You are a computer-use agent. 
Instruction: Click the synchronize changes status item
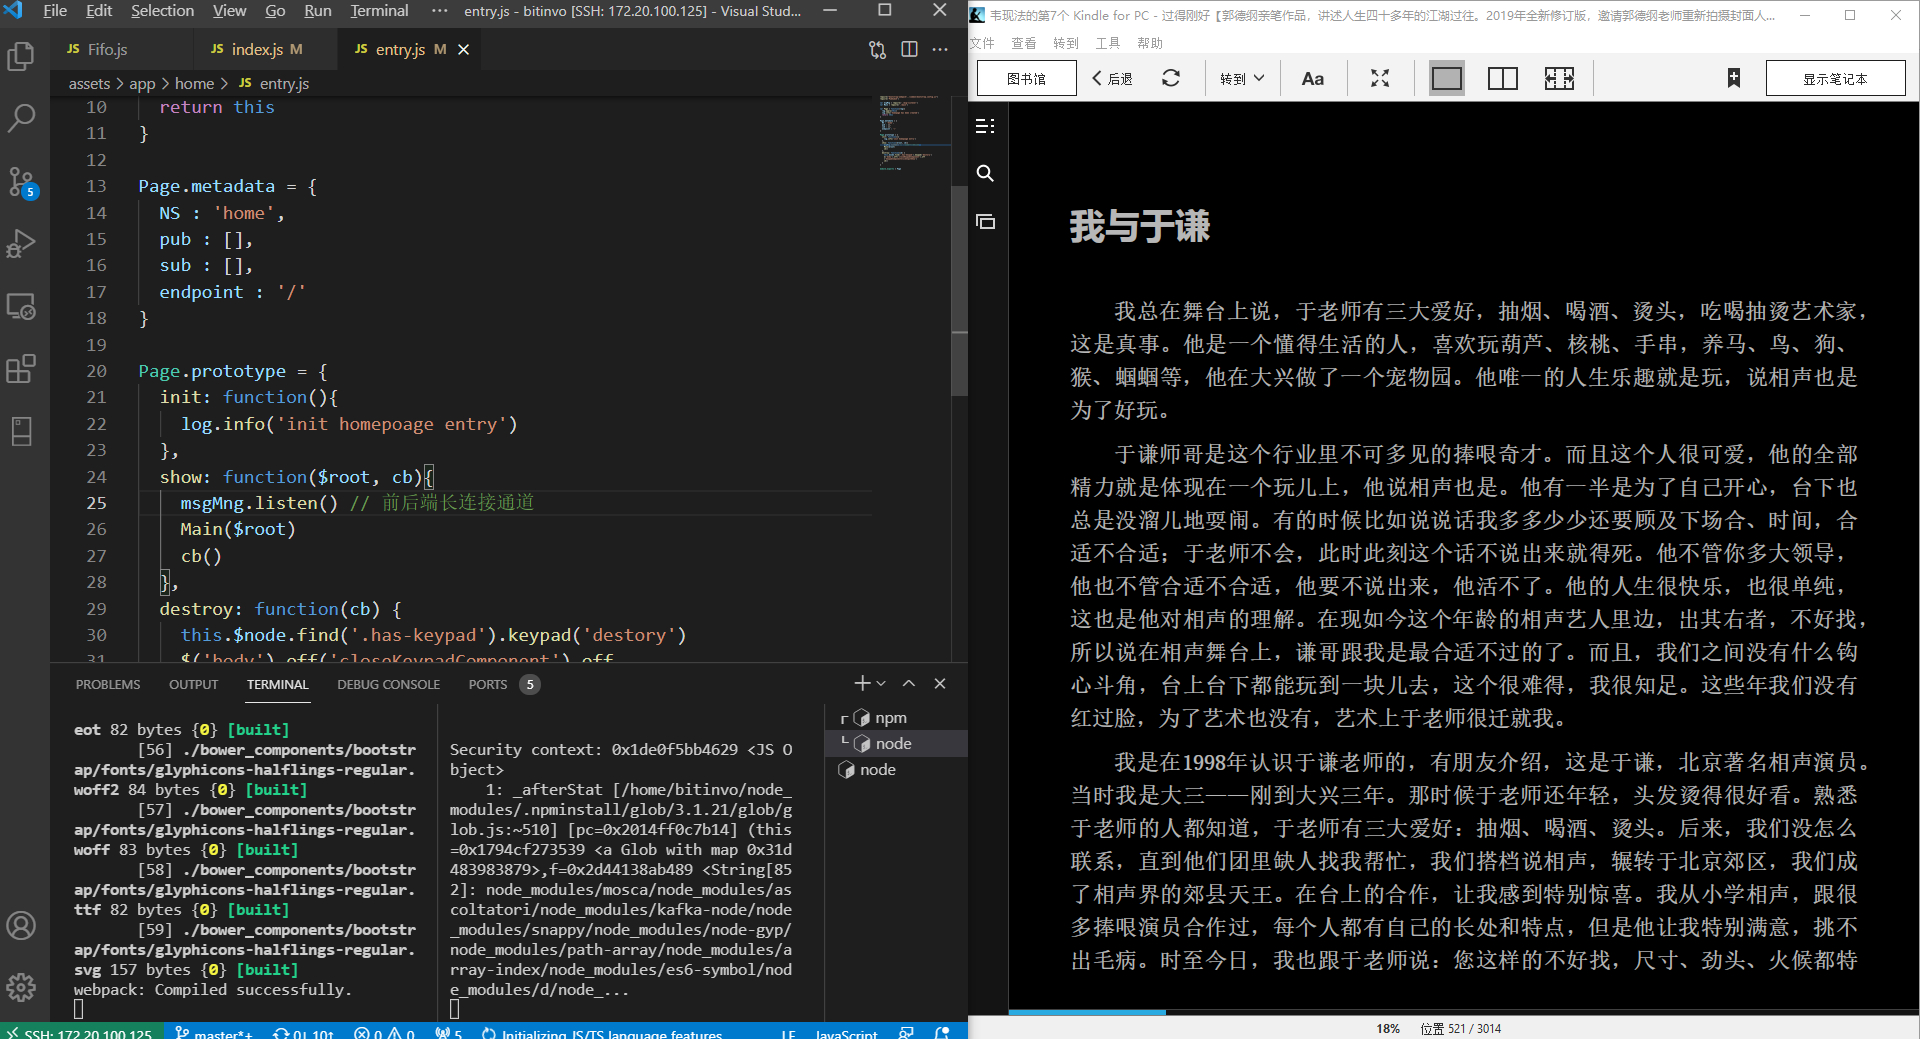coord(304,1032)
